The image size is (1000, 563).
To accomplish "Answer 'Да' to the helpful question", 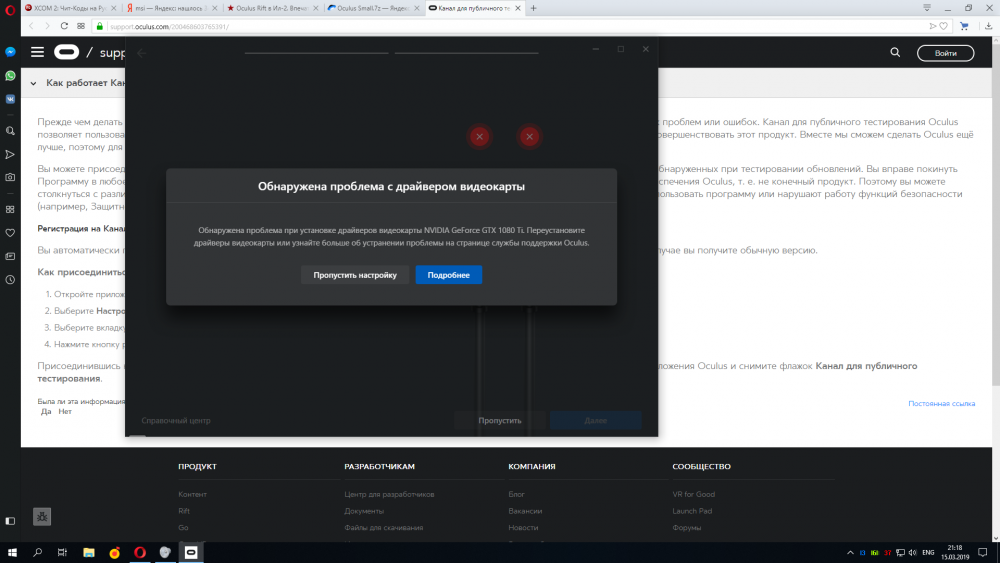I will (46, 412).
